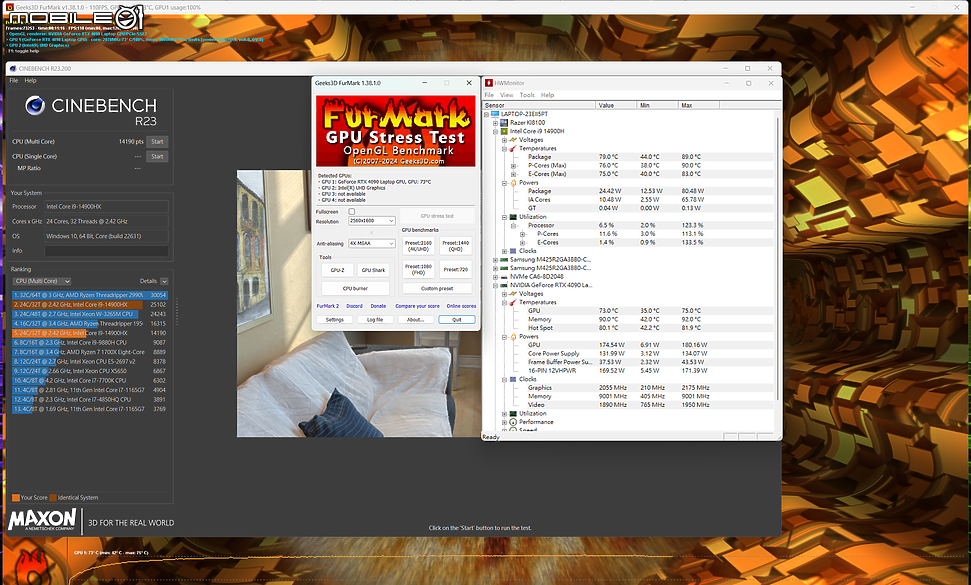This screenshot has height=585, width=971.
Task: Click the Razer KI8100 motherboard icon
Action: pos(503,123)
